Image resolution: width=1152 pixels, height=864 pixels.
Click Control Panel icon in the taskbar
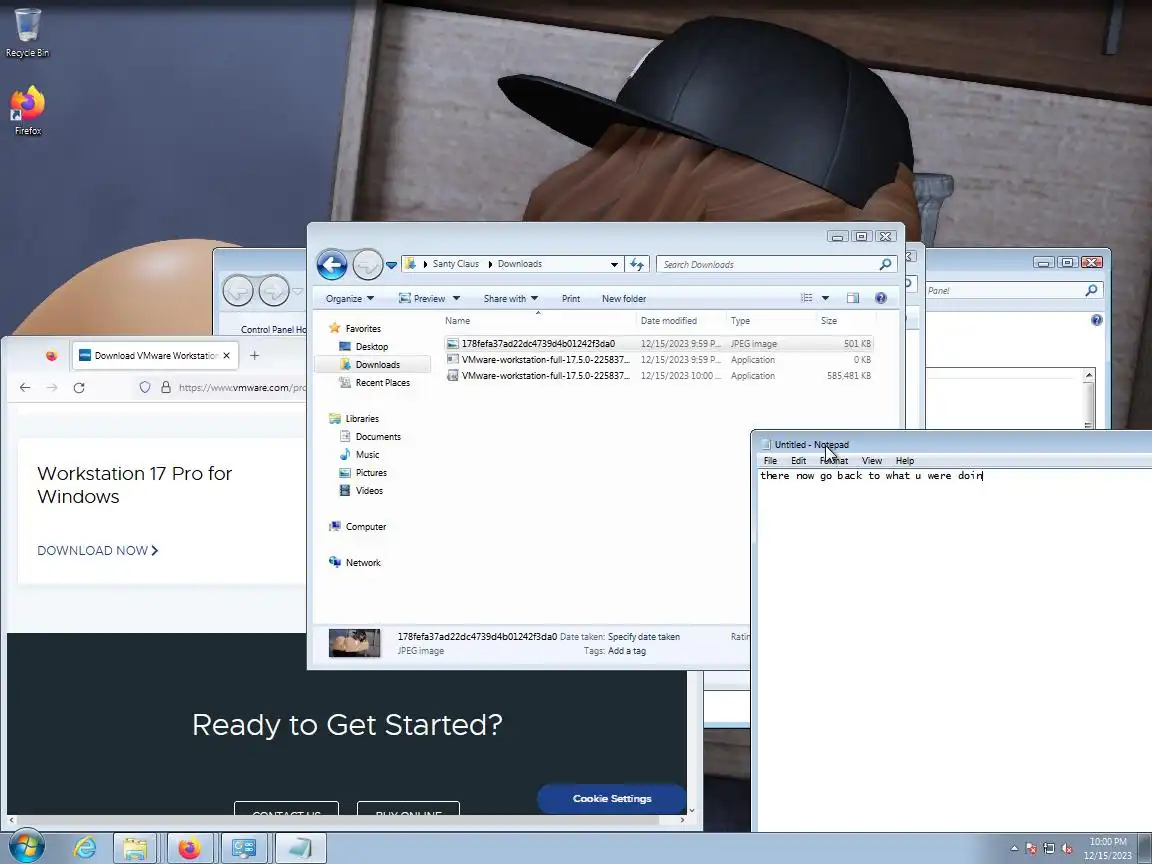(244, 849)
